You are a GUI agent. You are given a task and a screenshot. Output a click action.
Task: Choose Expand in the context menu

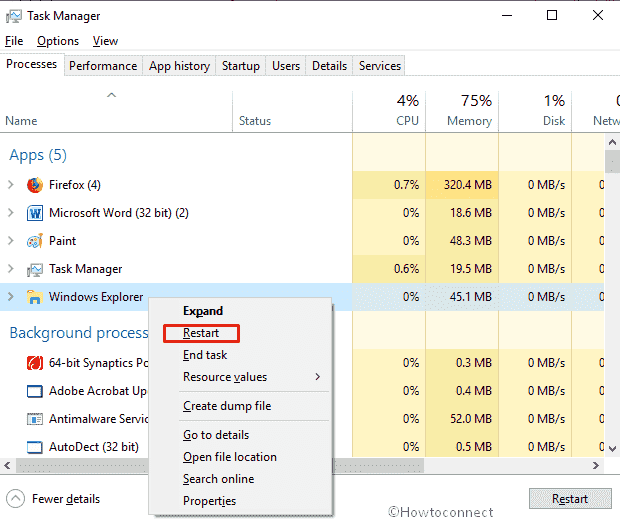(x=203, y=311)
